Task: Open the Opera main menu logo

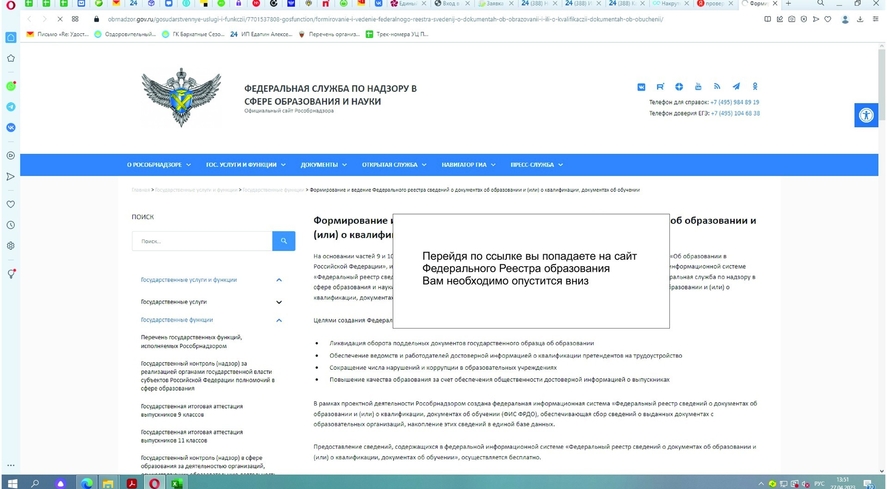Action: pos(11,5)
